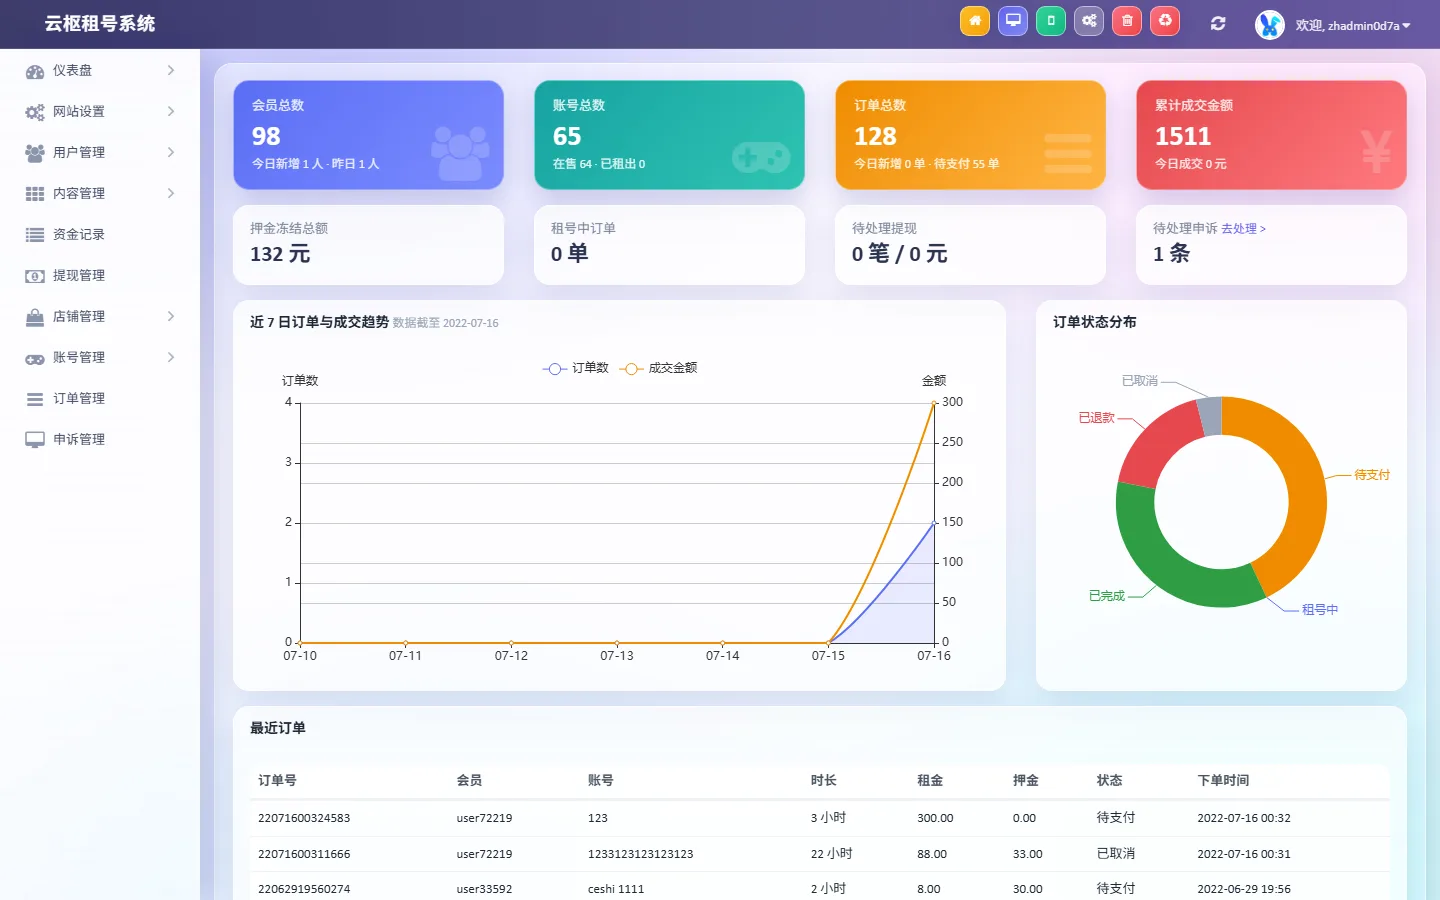Viewport: 1440px width, 900px height.
Task: Click the 租号中 donut chart label
Action: coord(1320,609)
